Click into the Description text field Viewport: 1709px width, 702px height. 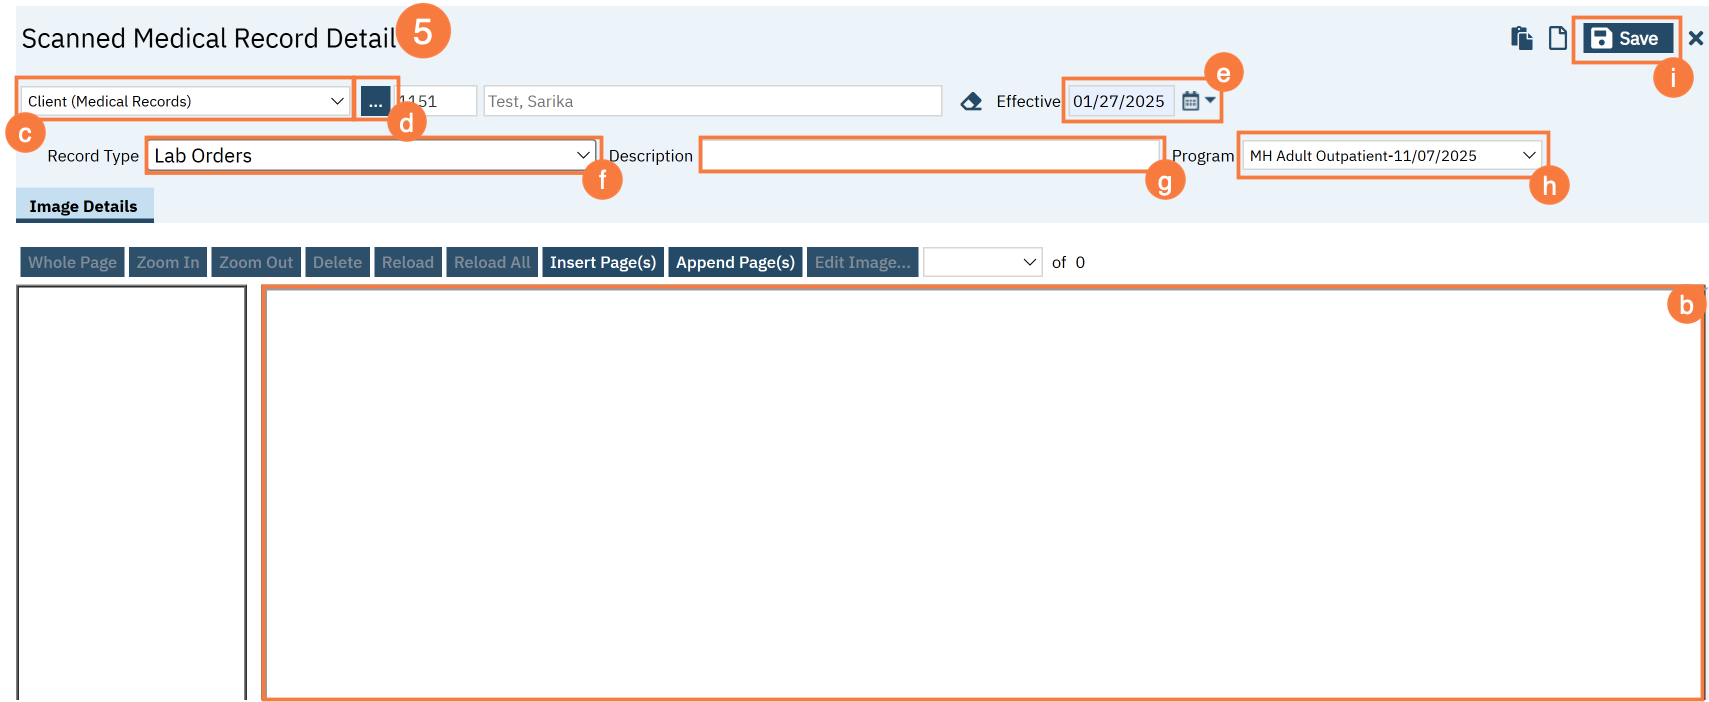coord(930,155)
